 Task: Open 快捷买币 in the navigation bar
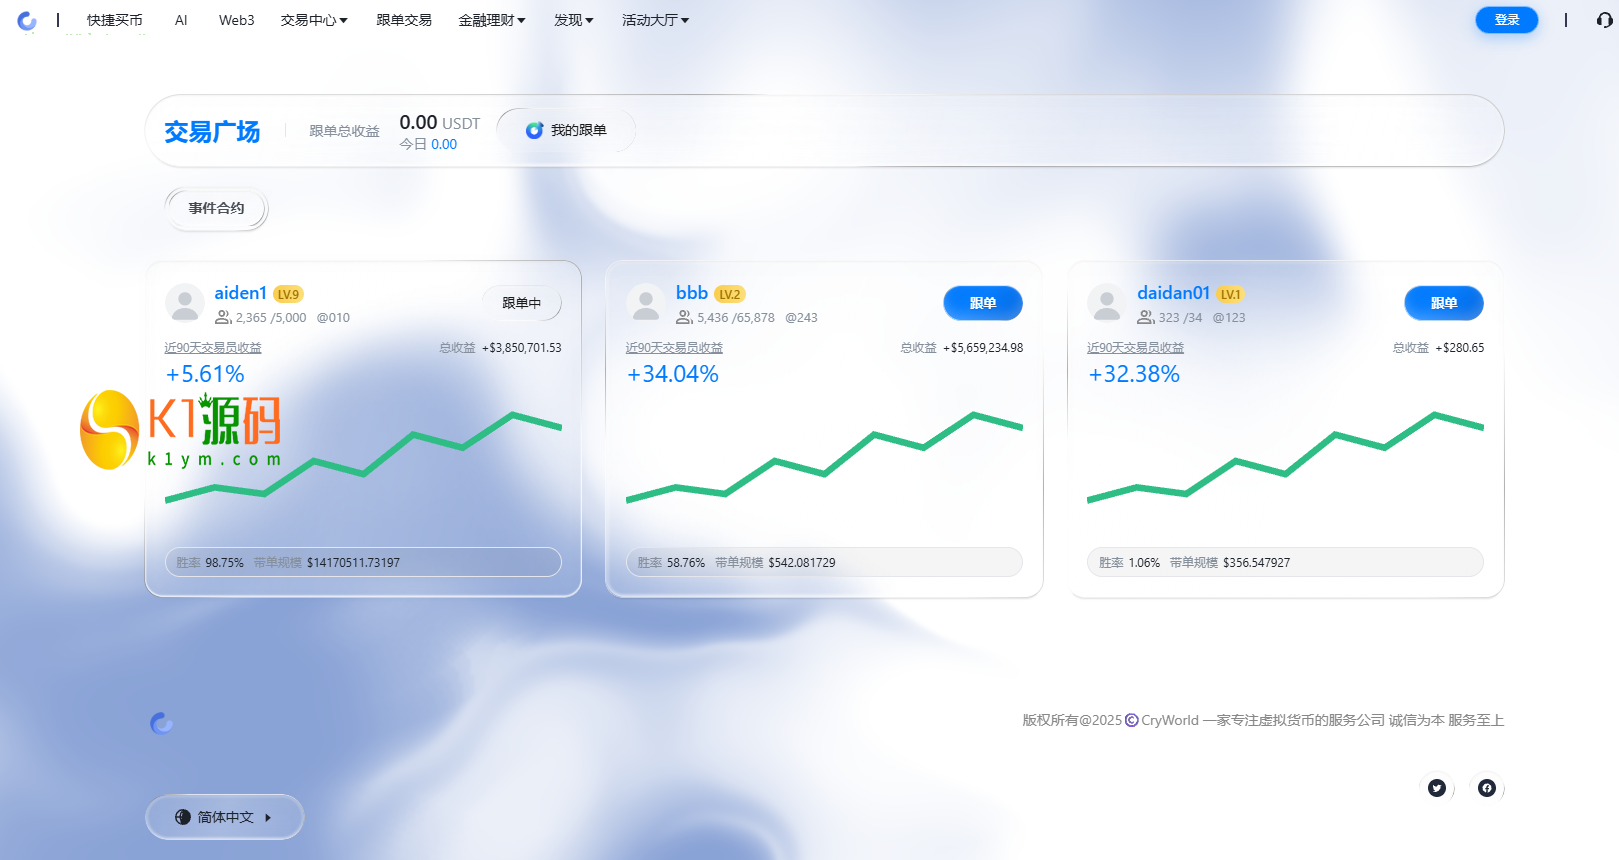[x=115, y=20]
